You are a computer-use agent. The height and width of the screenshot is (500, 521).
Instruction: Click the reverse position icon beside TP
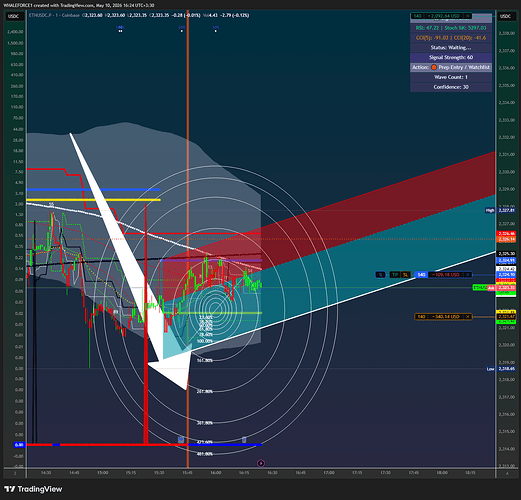click(380, 275)
